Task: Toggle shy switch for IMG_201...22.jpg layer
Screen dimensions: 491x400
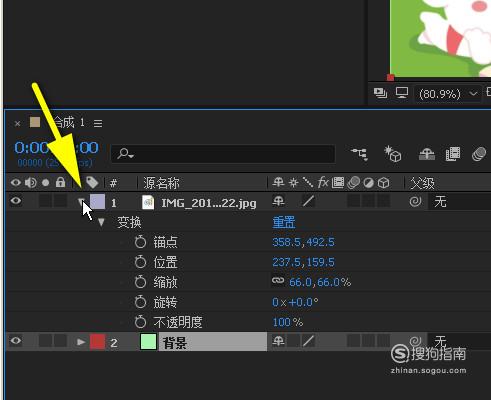Action: click(x=278, y=201)
